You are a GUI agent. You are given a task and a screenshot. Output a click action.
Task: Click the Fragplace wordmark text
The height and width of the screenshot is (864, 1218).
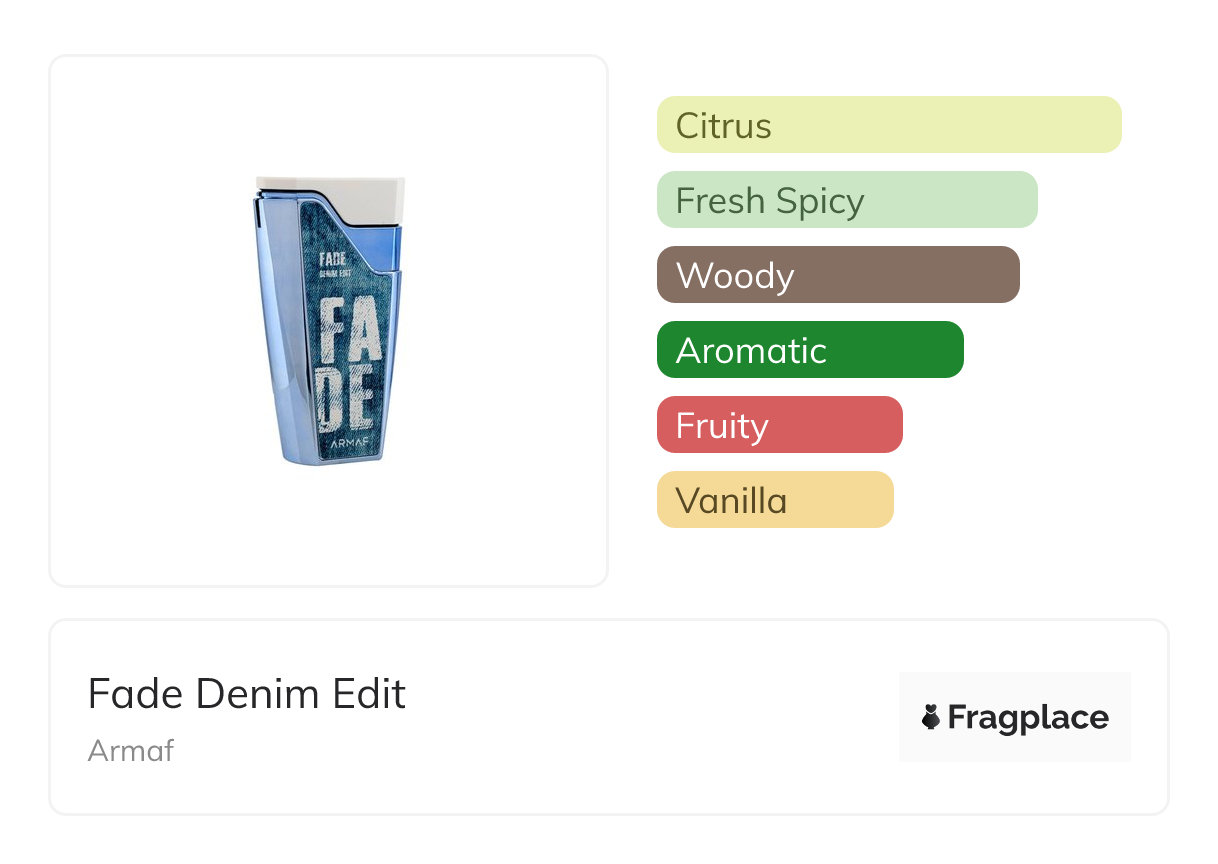click(1028, 718)
